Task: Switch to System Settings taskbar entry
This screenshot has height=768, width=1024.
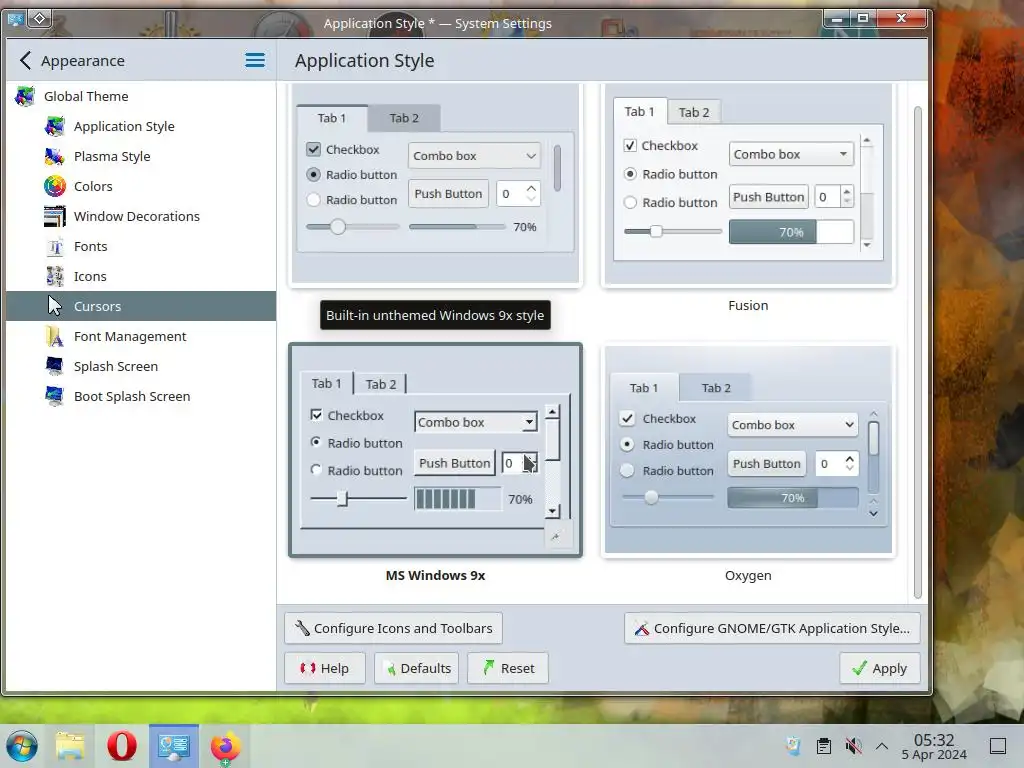Action: (x=174, y=746)
